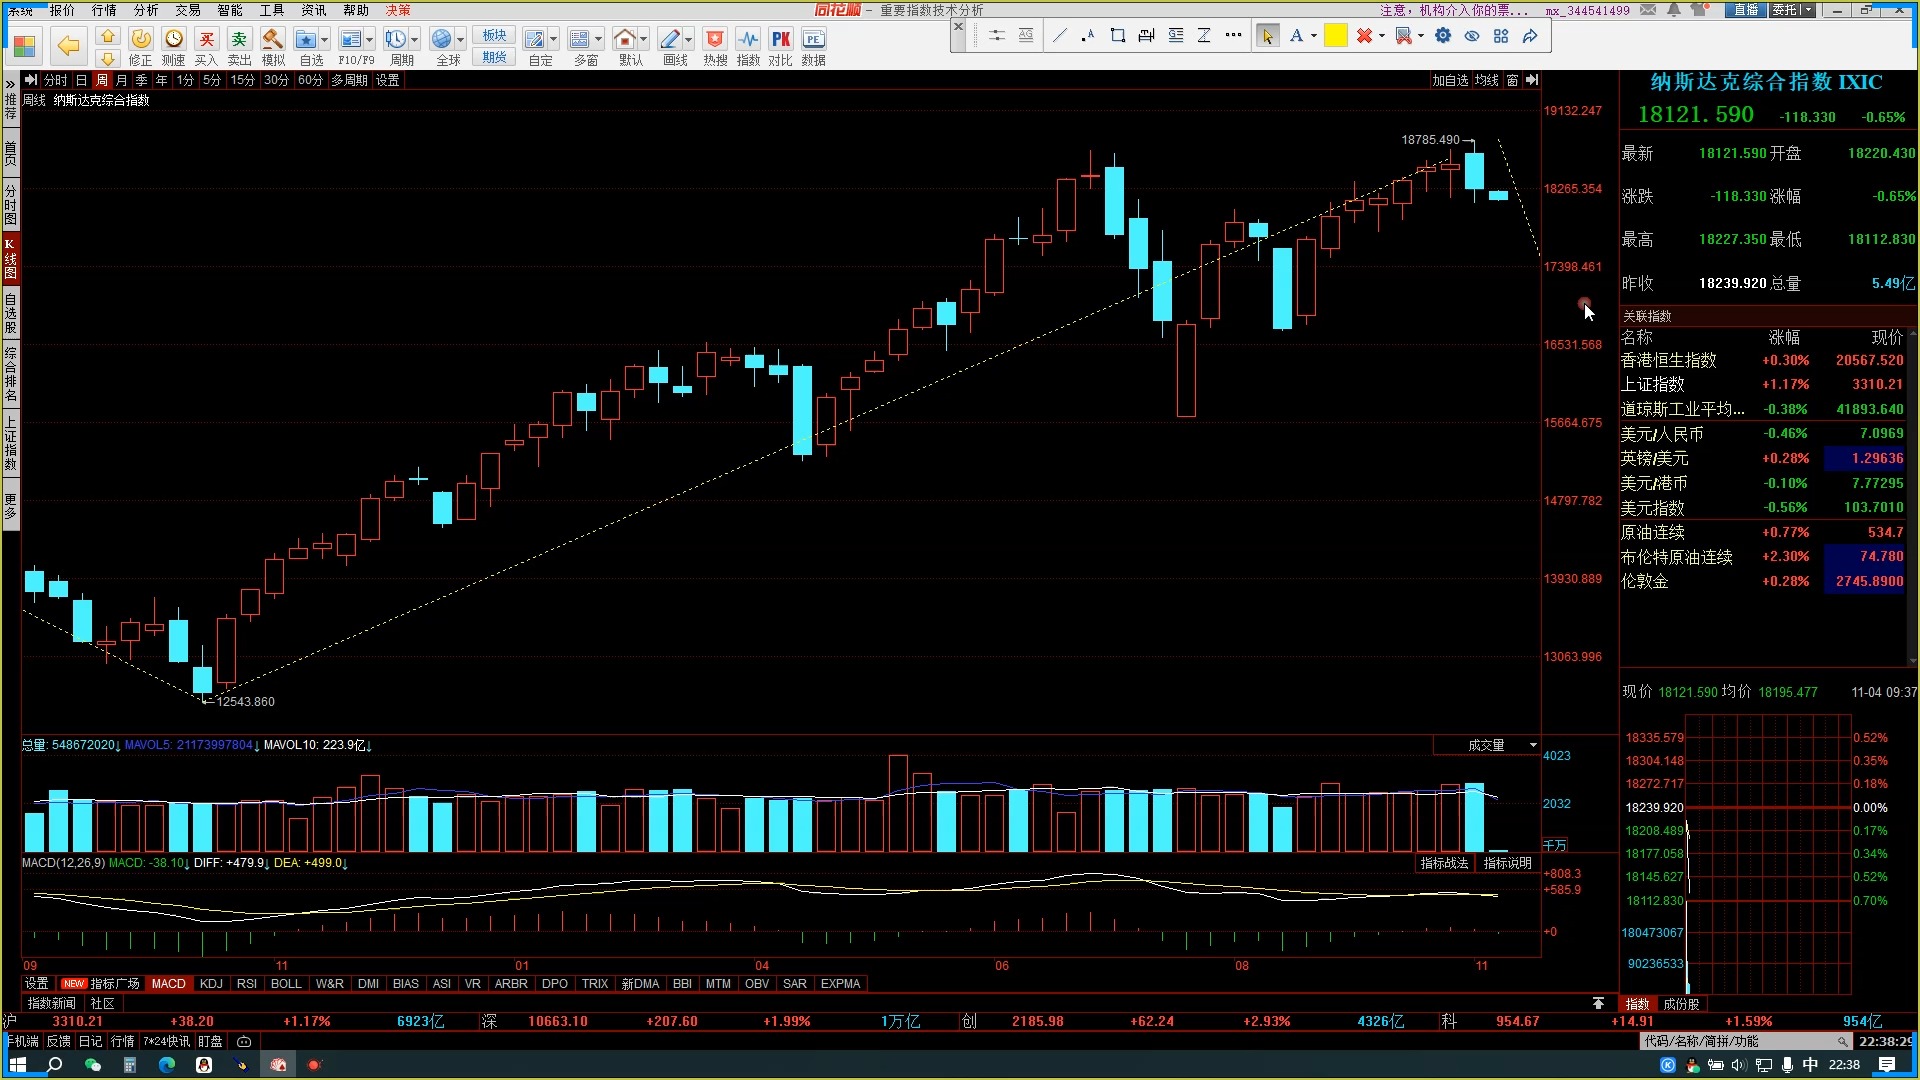The image size is (1920, 1080).
Task: Select the BOLL indicator tab
Action: [x=286, y=984]
